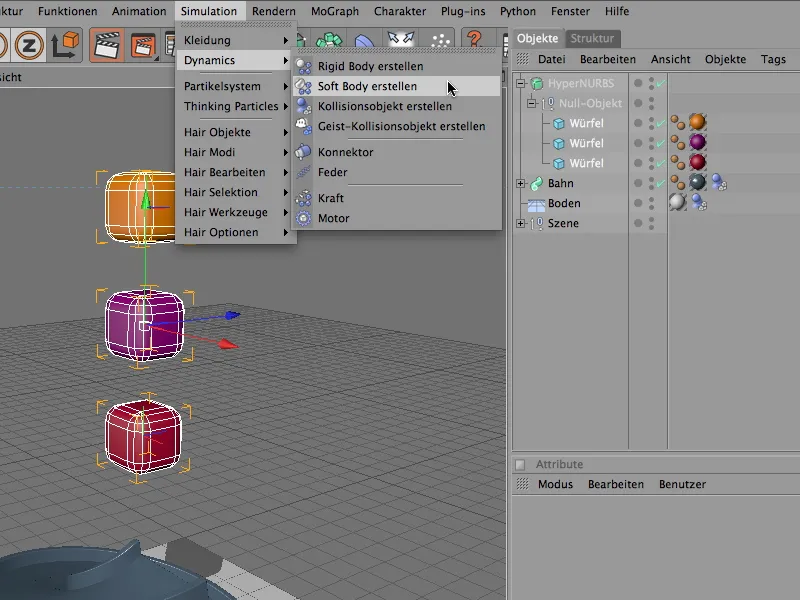Toggle the HyperNURBS green enable checkmark
This screenshot has width=800, height=600.
coord(661,83)
